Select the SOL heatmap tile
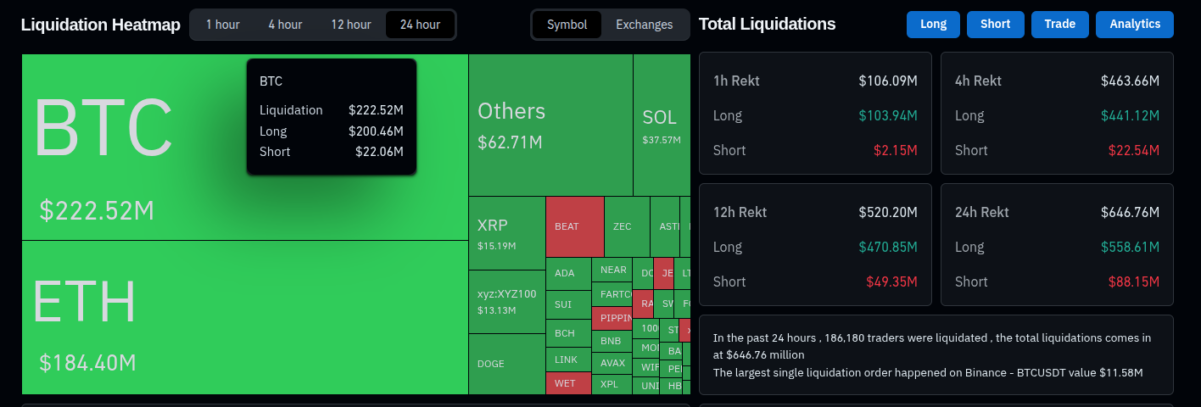1201x407 pixels. tap(661, 125)
